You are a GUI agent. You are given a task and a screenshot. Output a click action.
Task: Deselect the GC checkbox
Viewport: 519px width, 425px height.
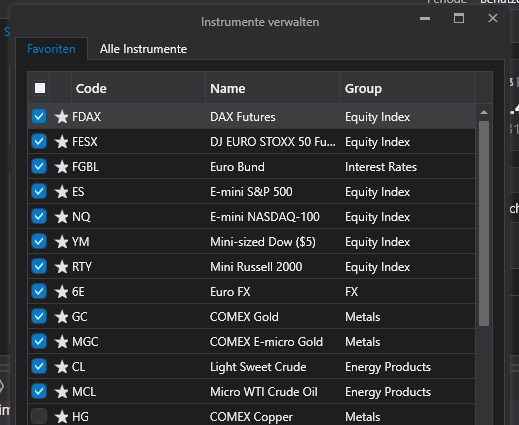pyautogui.click(x=39, y=316)
